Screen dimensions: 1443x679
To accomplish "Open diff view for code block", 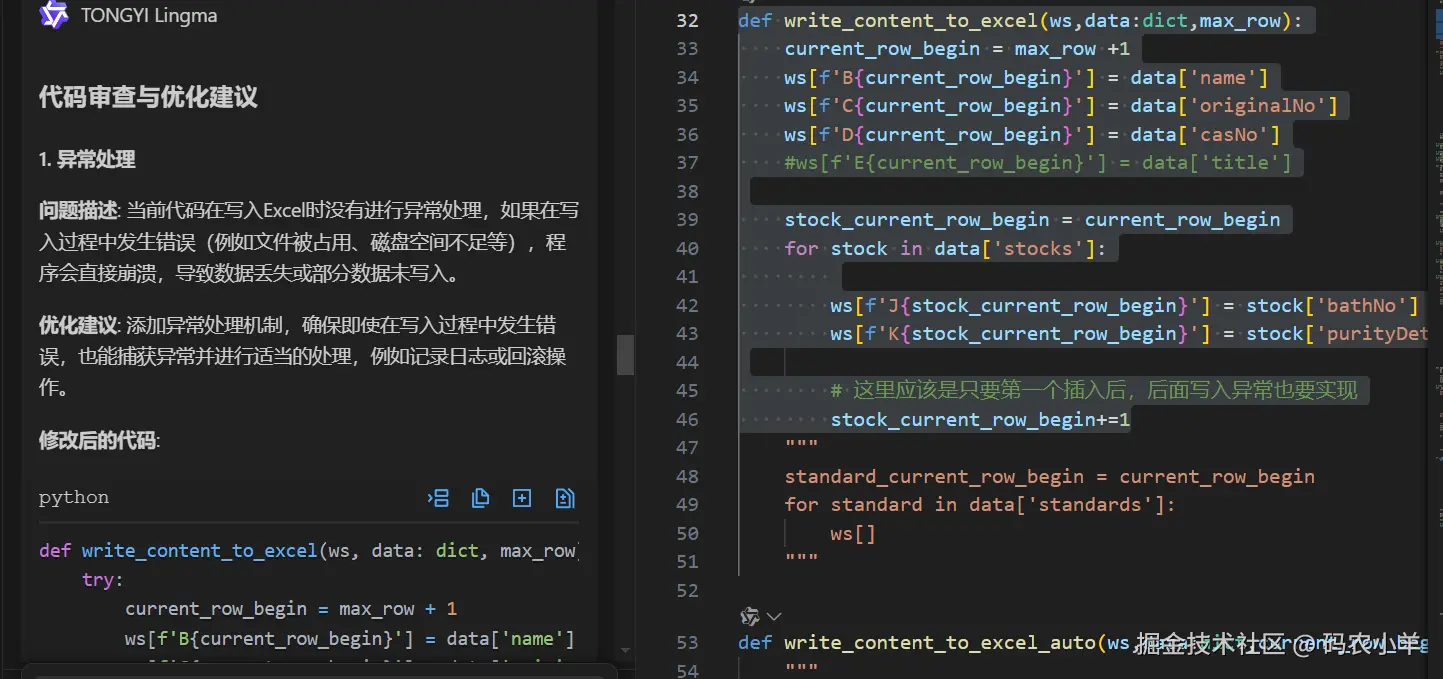I will [564, 498].
